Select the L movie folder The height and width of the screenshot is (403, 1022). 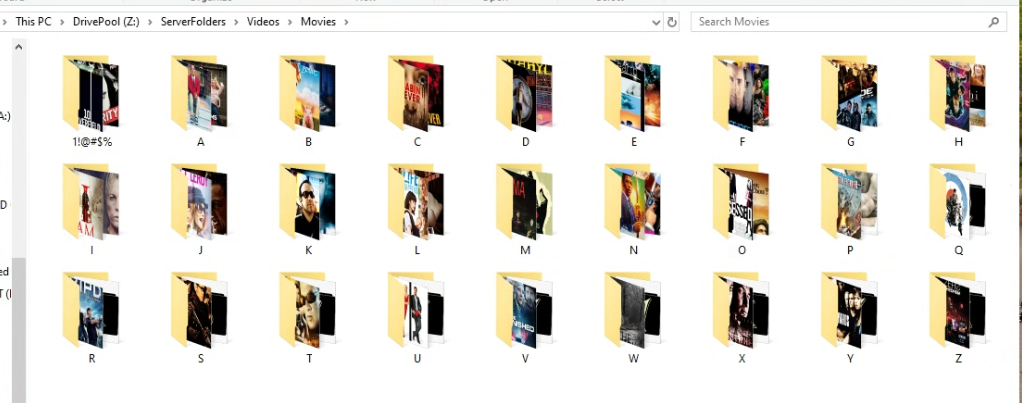click(416, 202)
